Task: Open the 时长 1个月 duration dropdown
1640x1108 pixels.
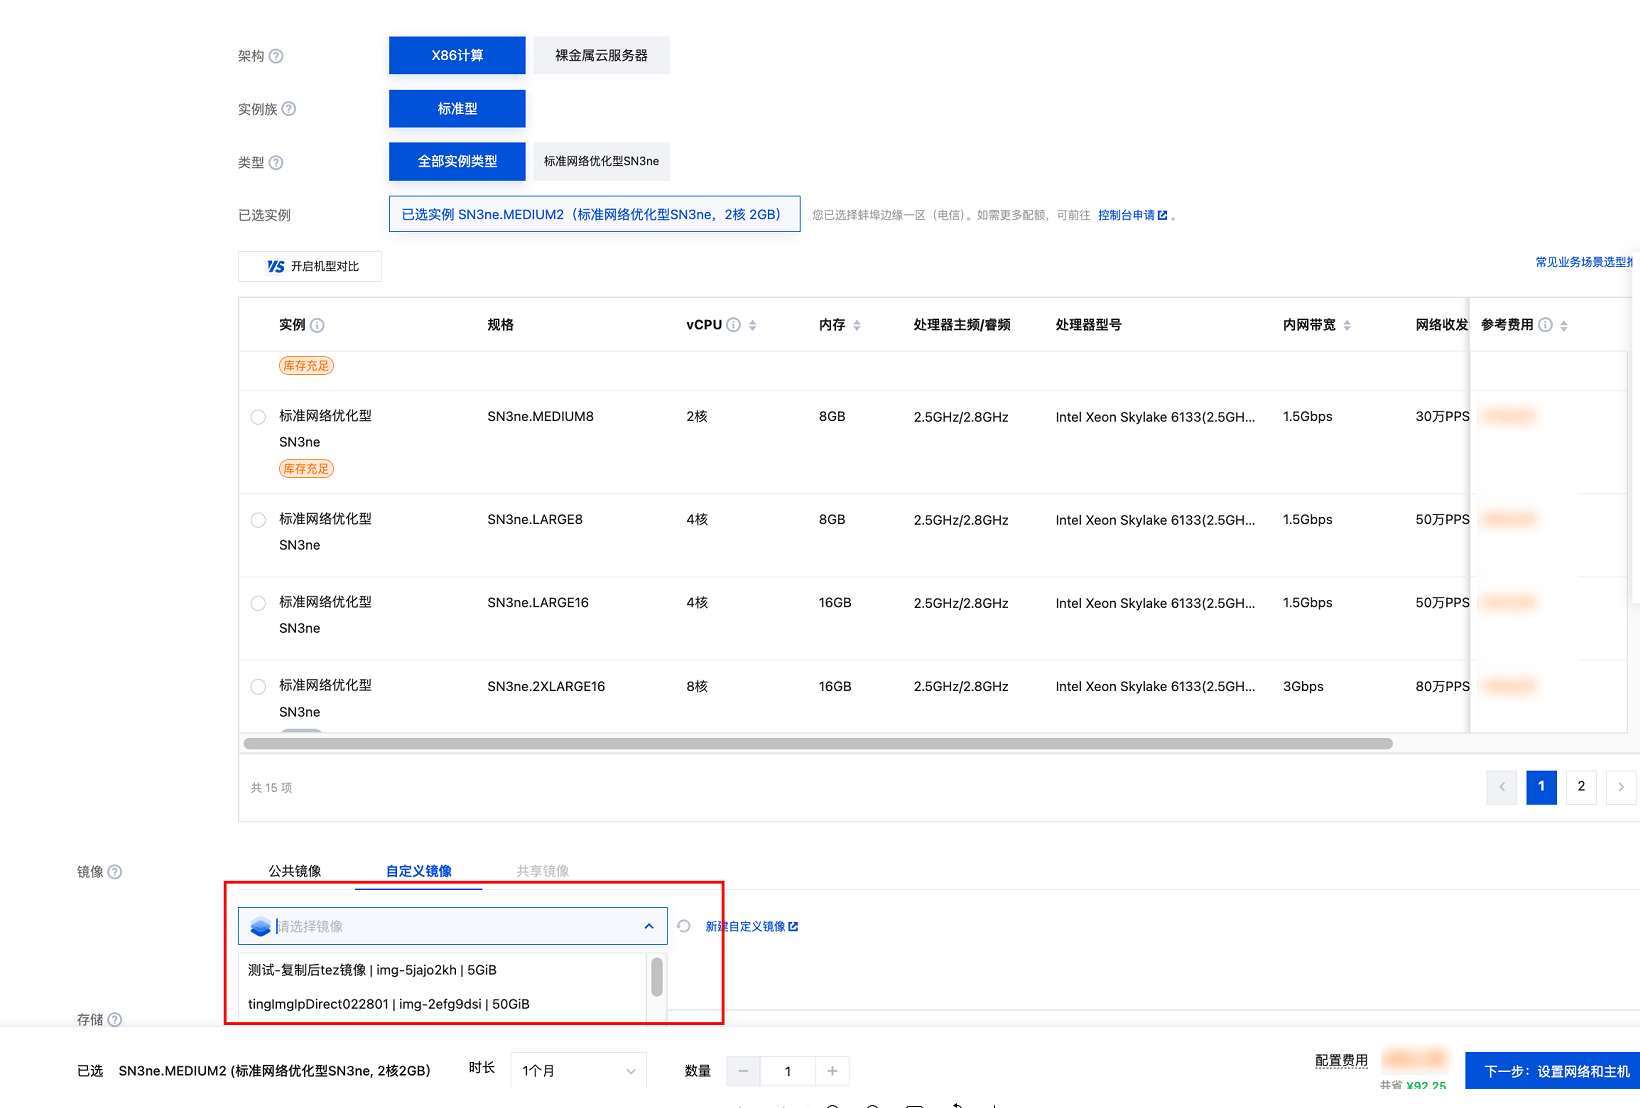Action: coord(578,1071)
